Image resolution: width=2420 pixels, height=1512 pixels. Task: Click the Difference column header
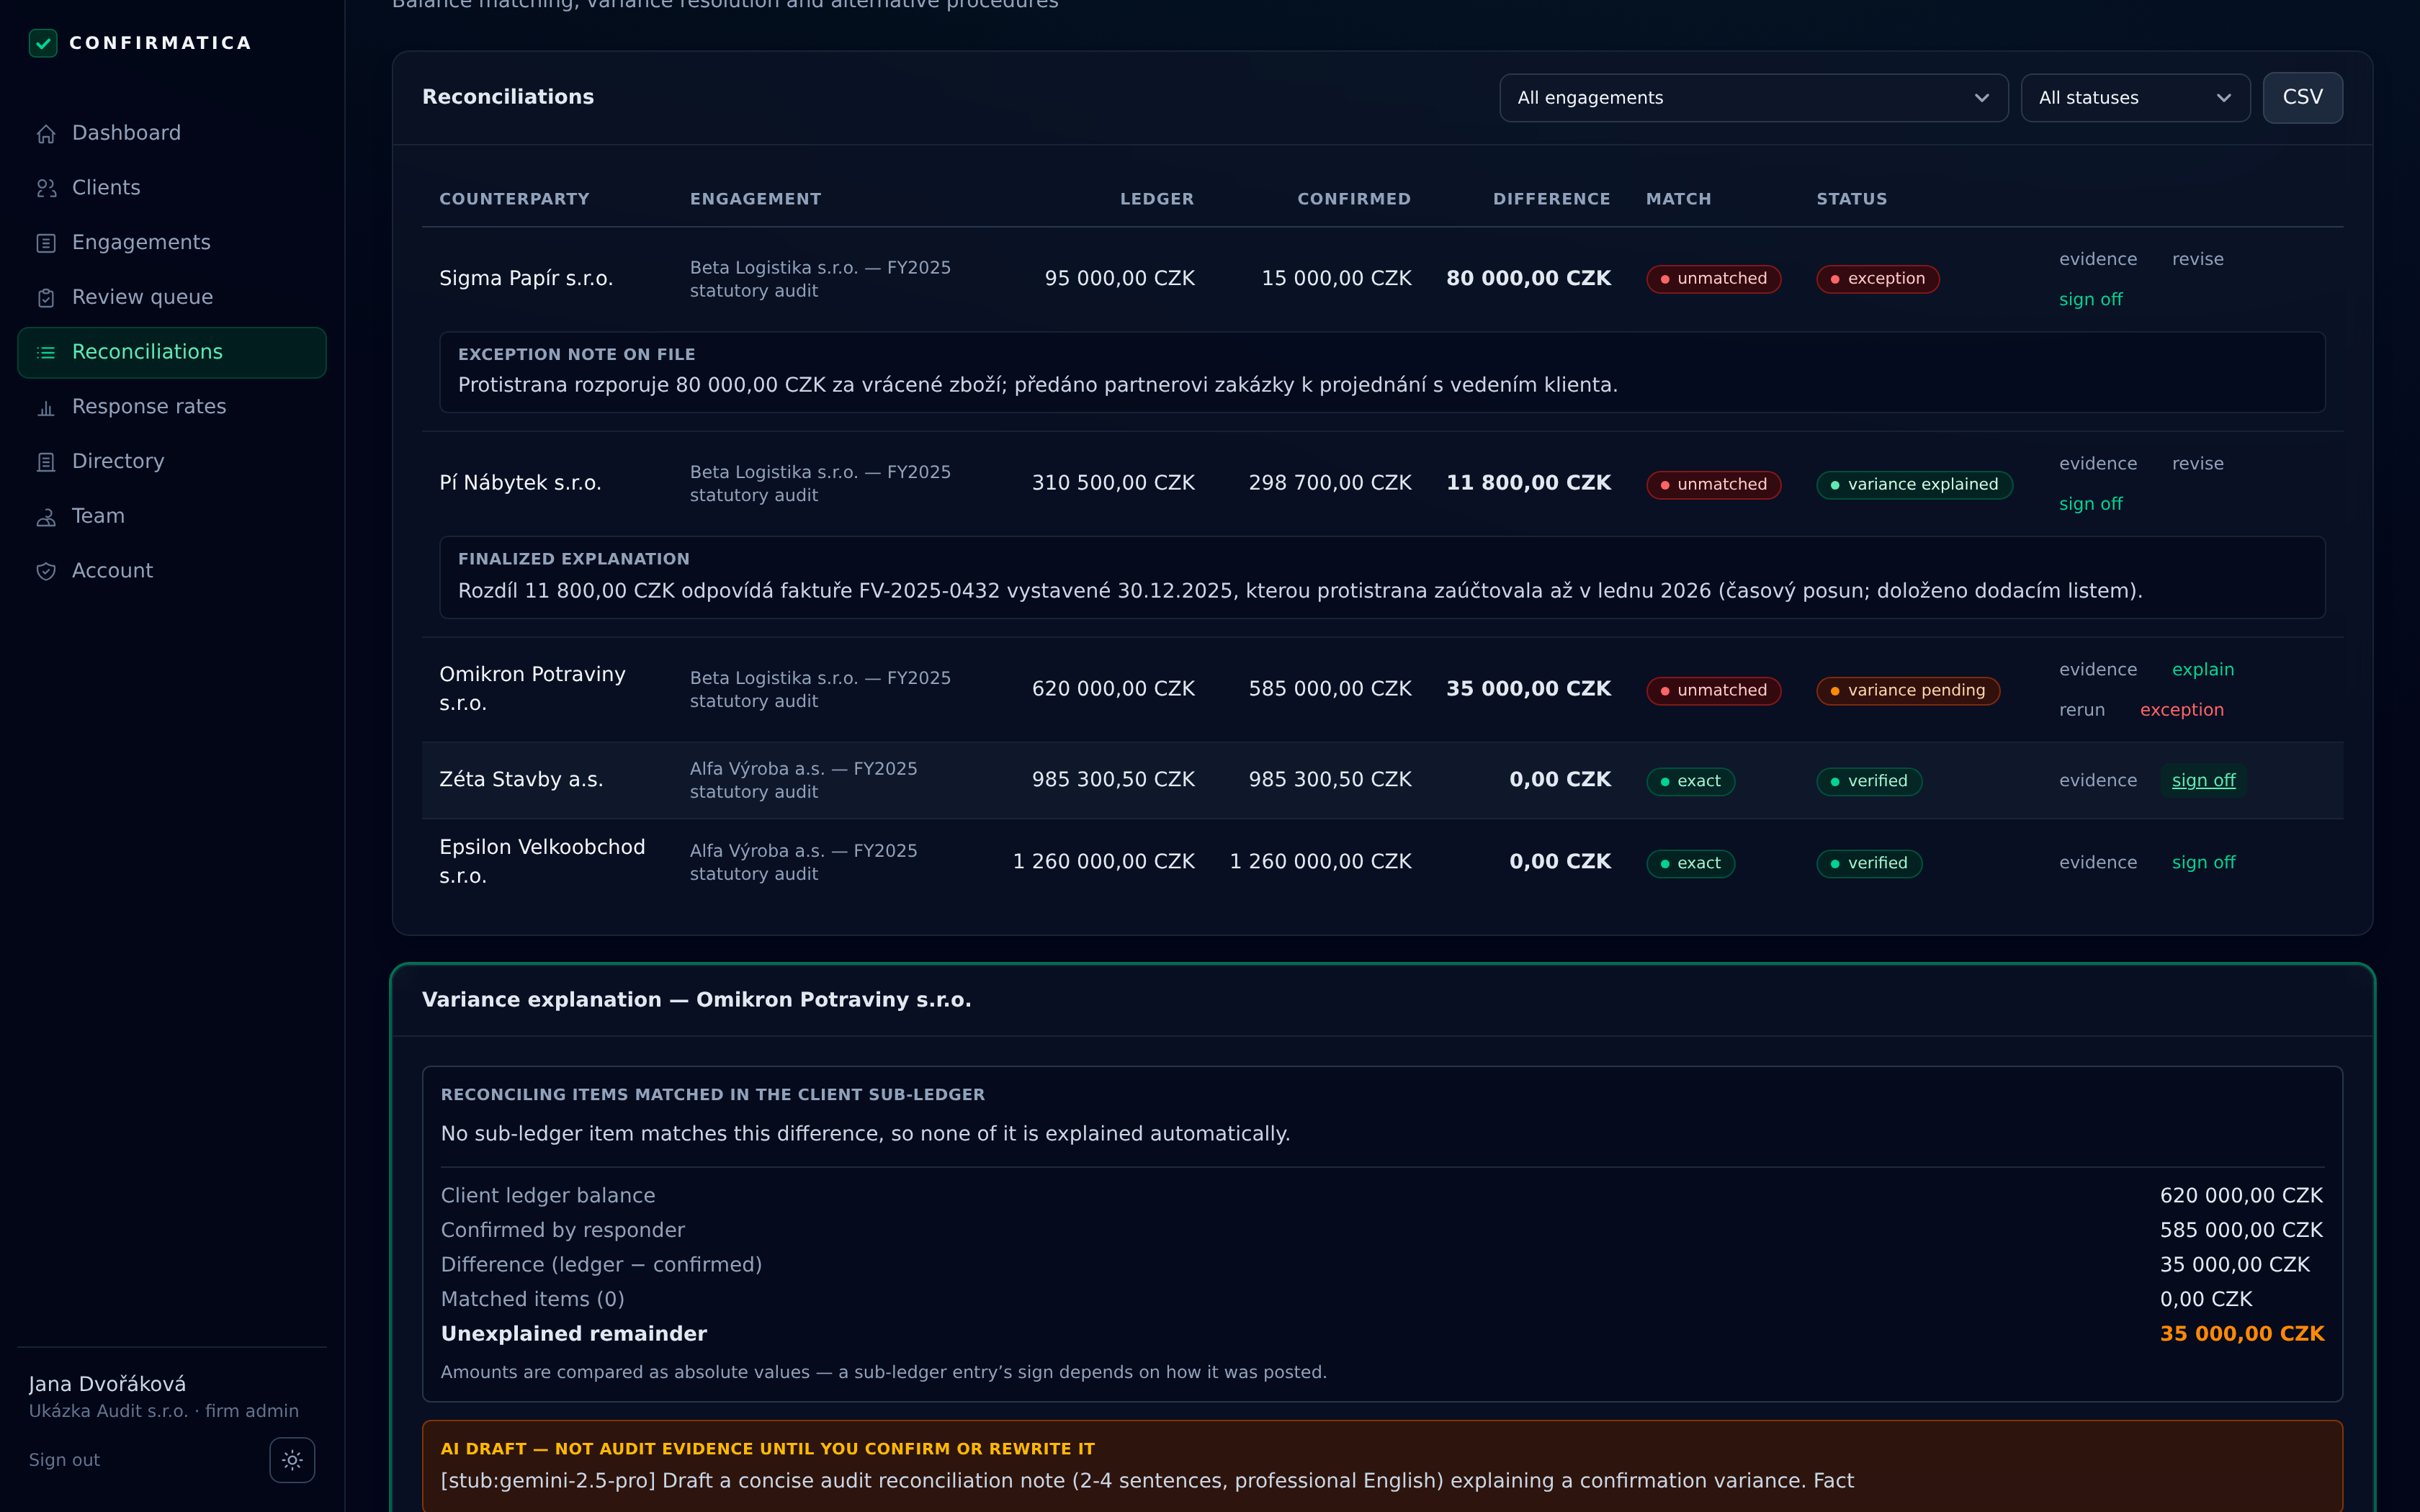coord(1551,199)
